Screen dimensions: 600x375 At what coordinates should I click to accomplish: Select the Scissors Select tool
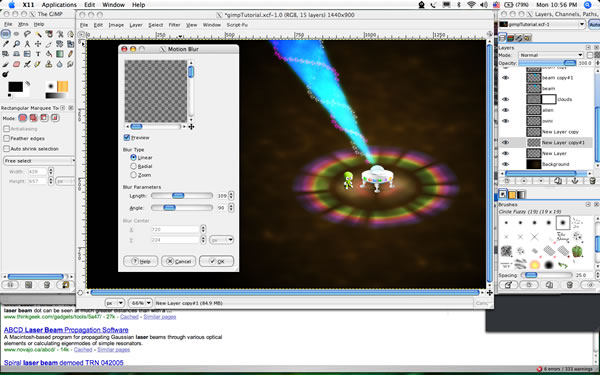[60, 34]
